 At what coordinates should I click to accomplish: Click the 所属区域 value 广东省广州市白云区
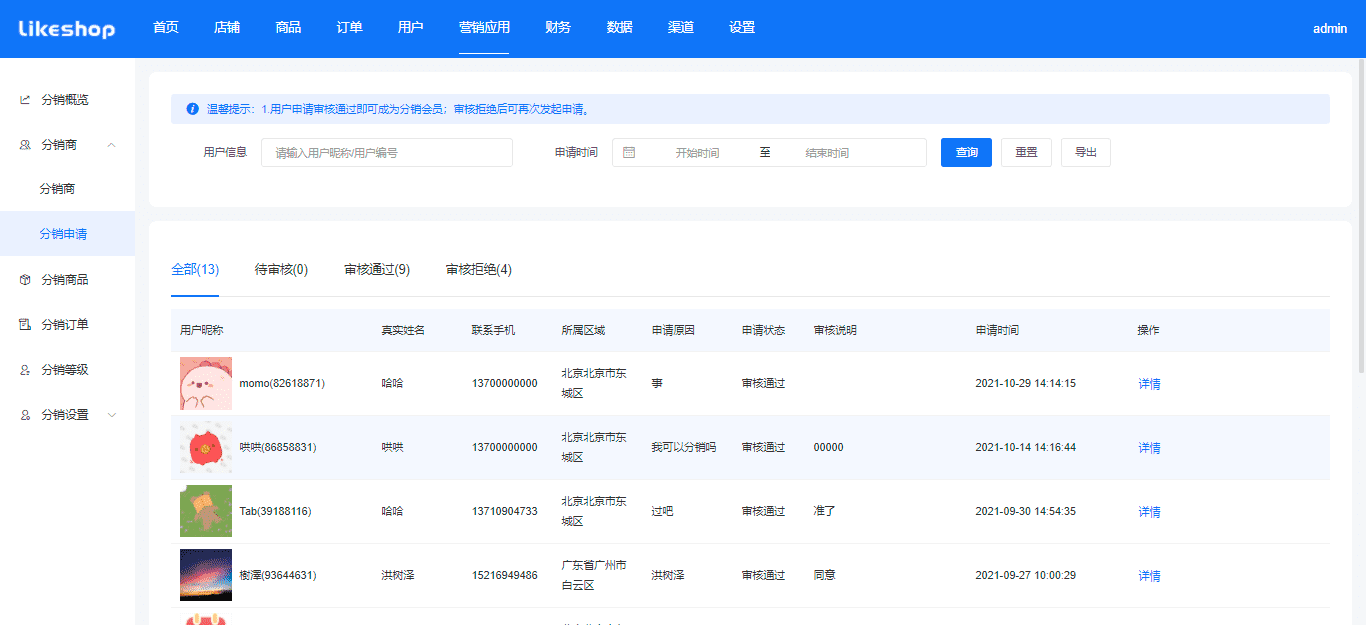(x=594, y=575)
